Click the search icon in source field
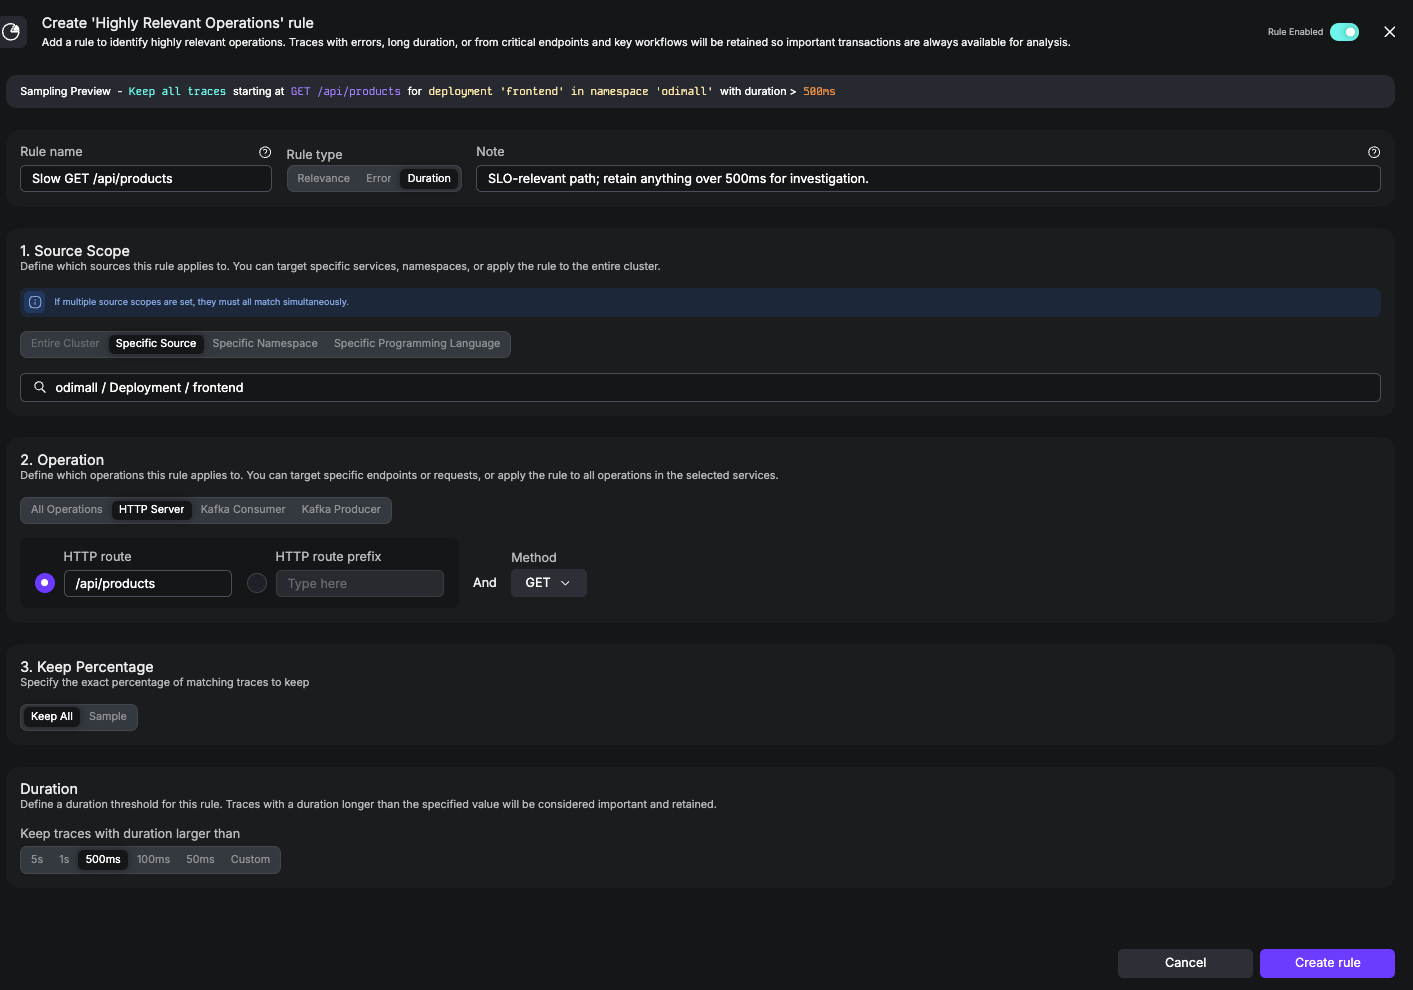 point(40,387)
